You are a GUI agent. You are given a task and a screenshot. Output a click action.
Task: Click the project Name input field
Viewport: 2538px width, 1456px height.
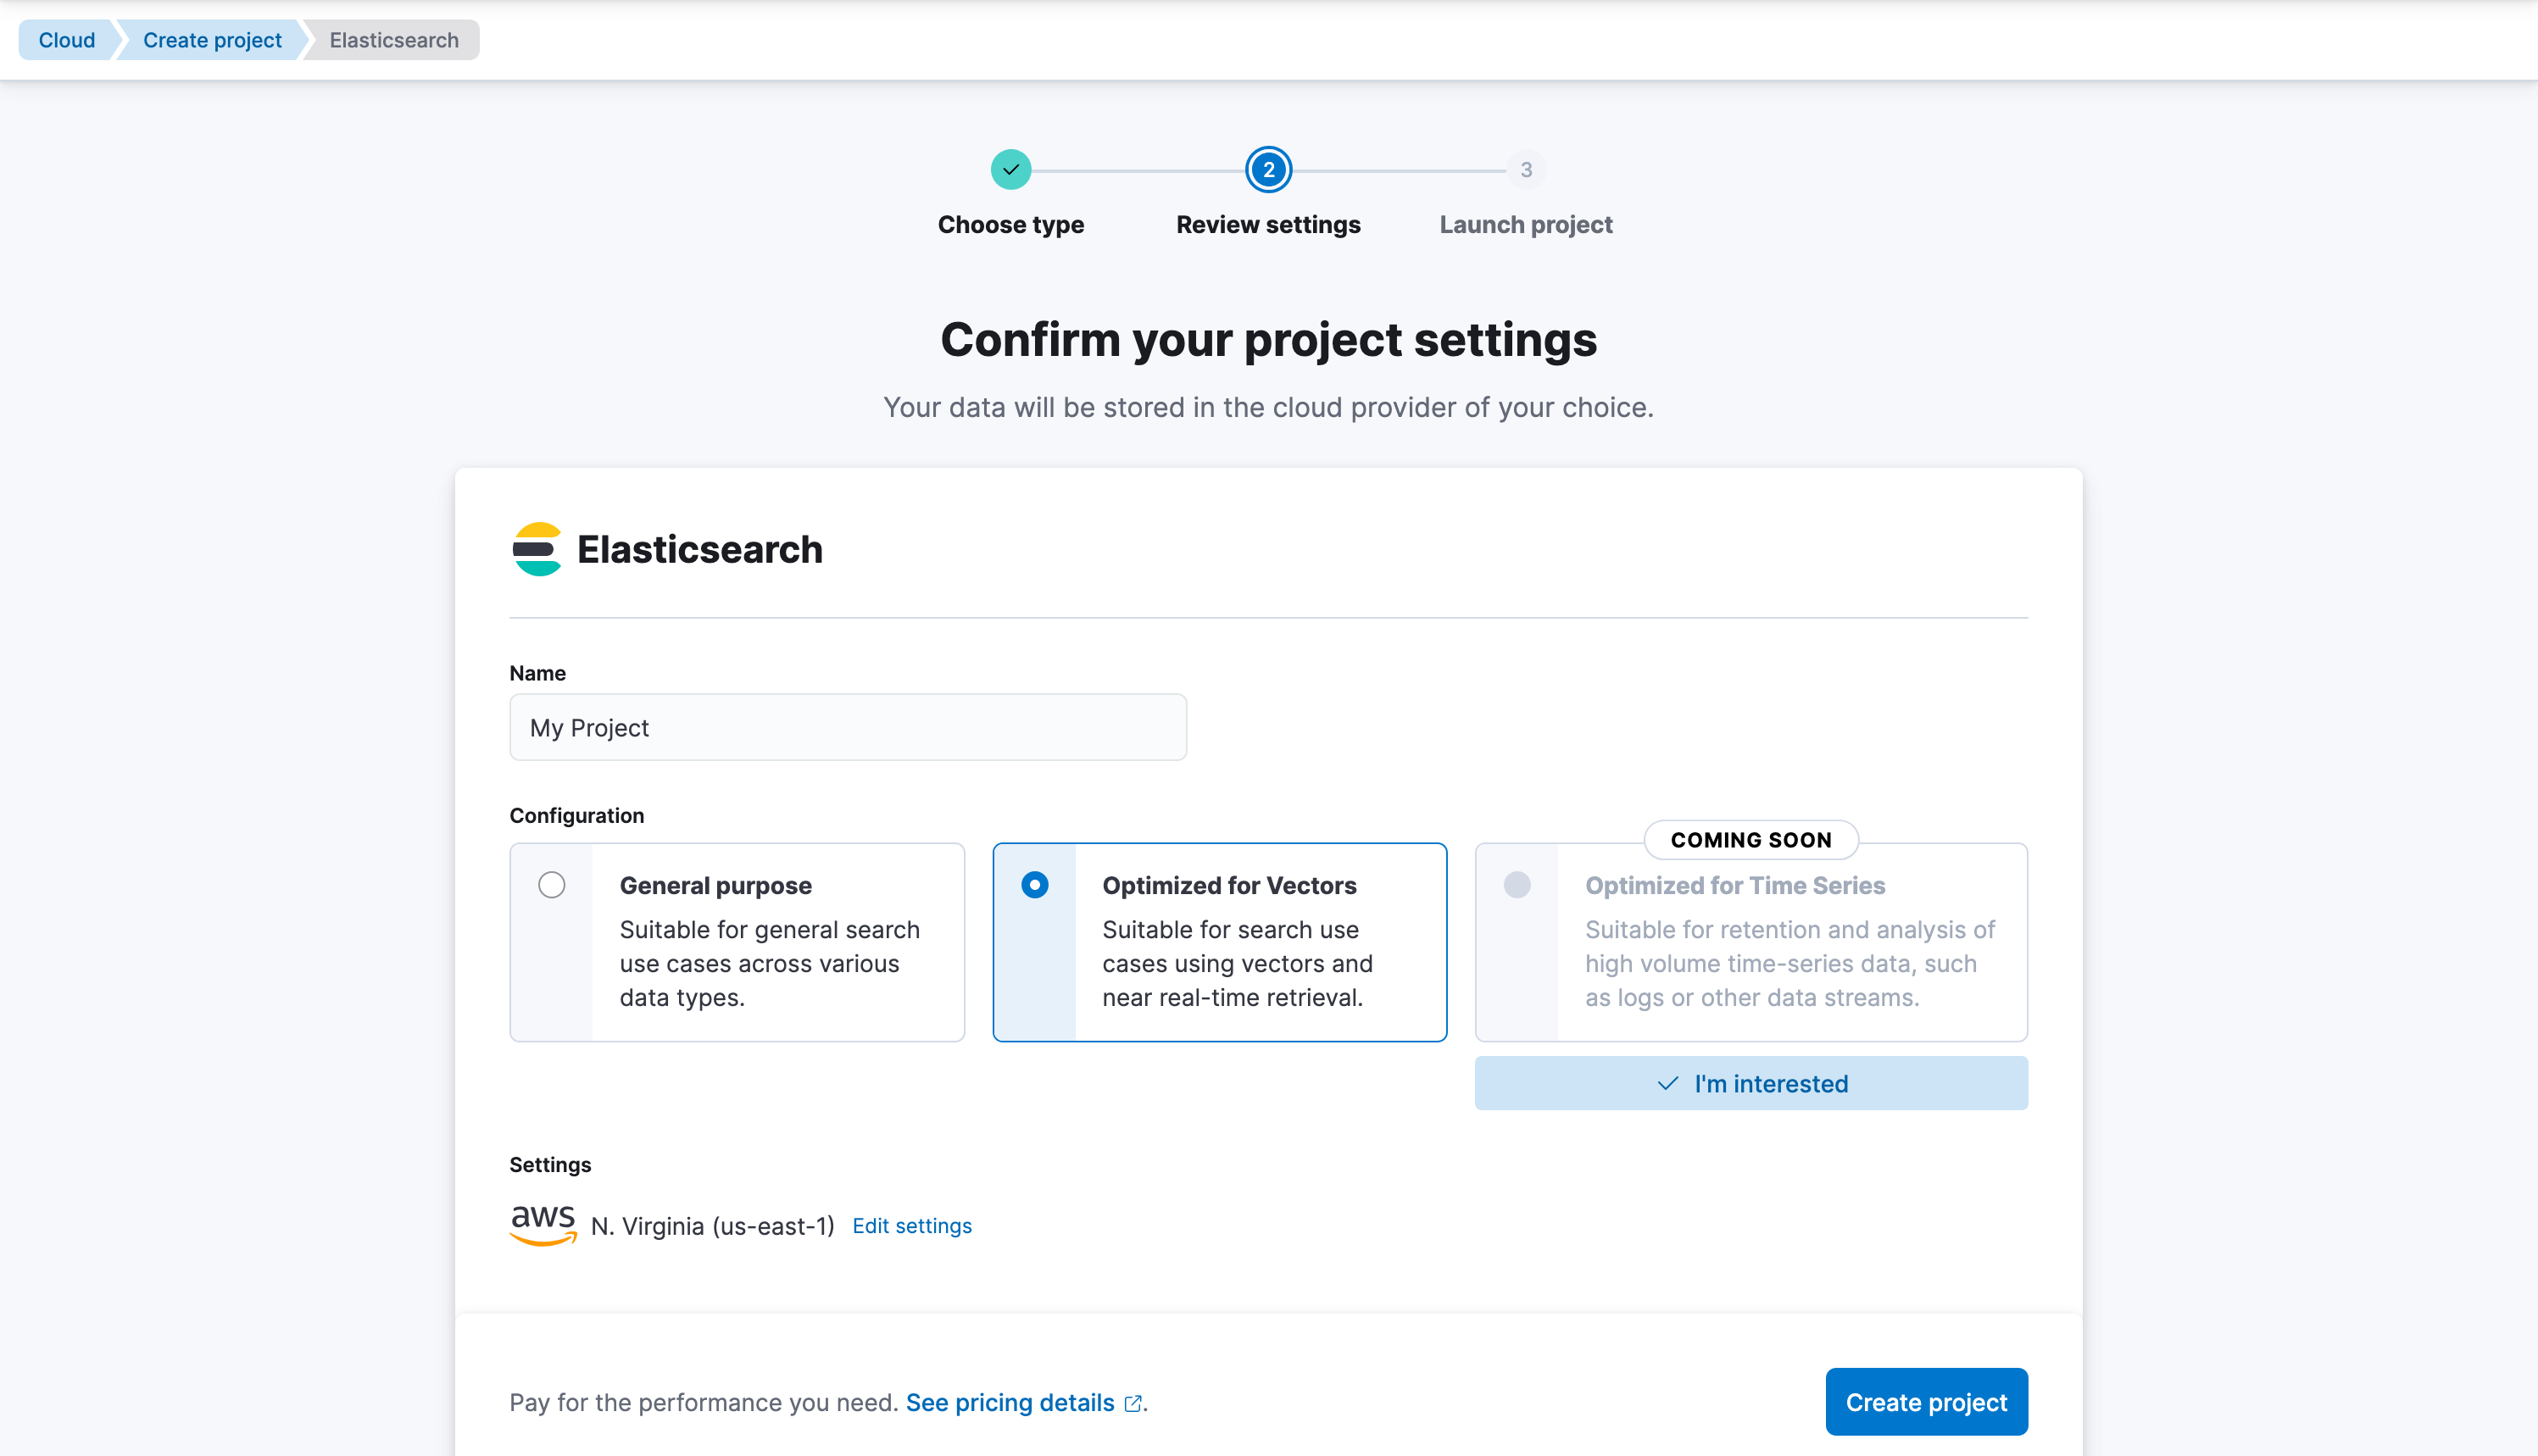coord(848,728)
